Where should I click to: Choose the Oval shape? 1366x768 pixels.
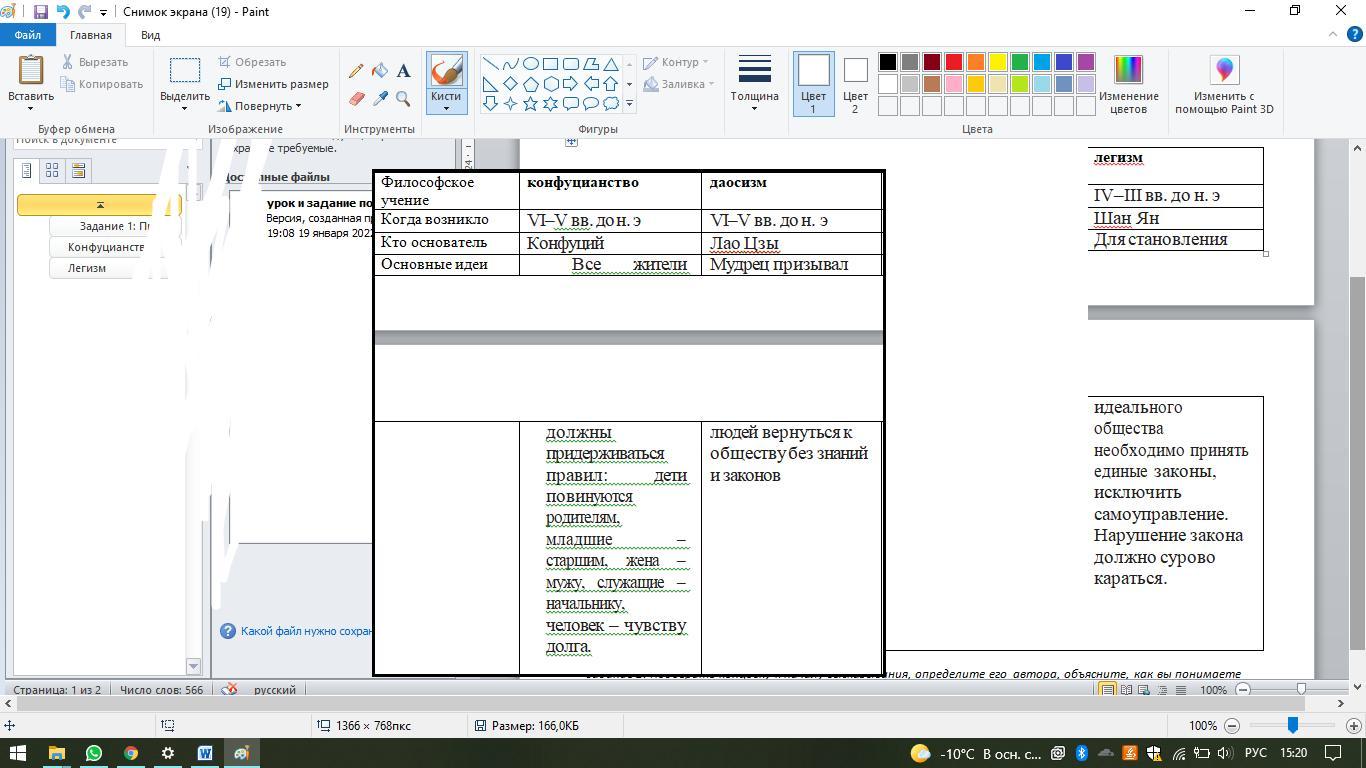tap(531, 64)
